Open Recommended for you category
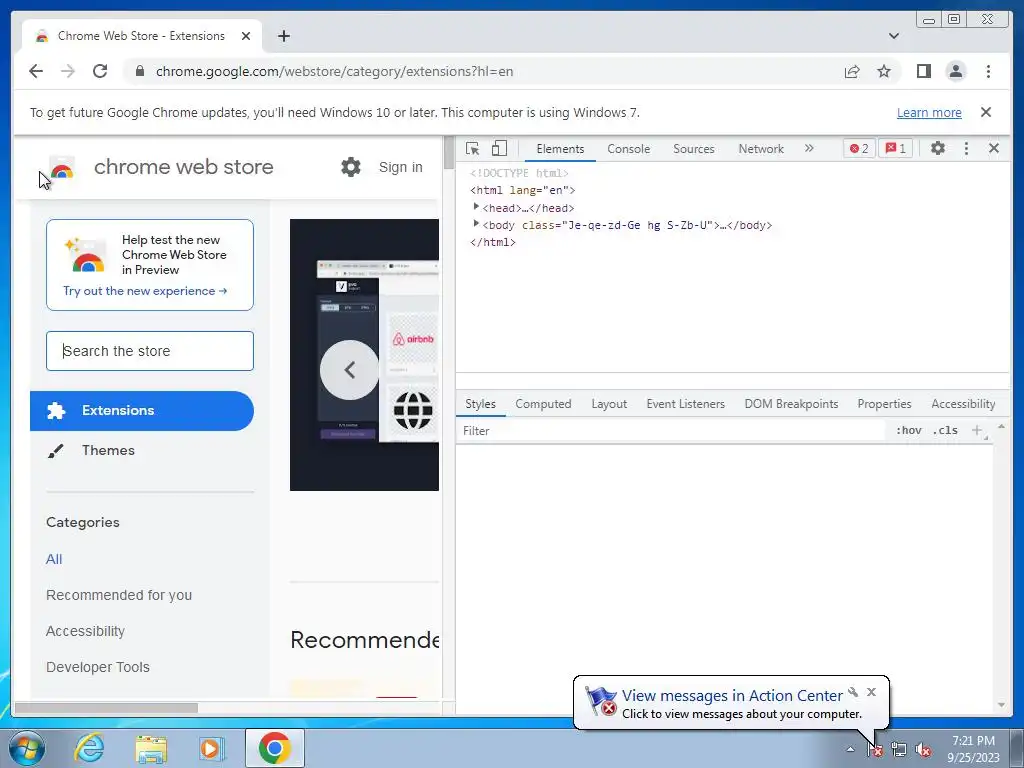This screenshot has height=768, width=1024. tap(119, 595)
